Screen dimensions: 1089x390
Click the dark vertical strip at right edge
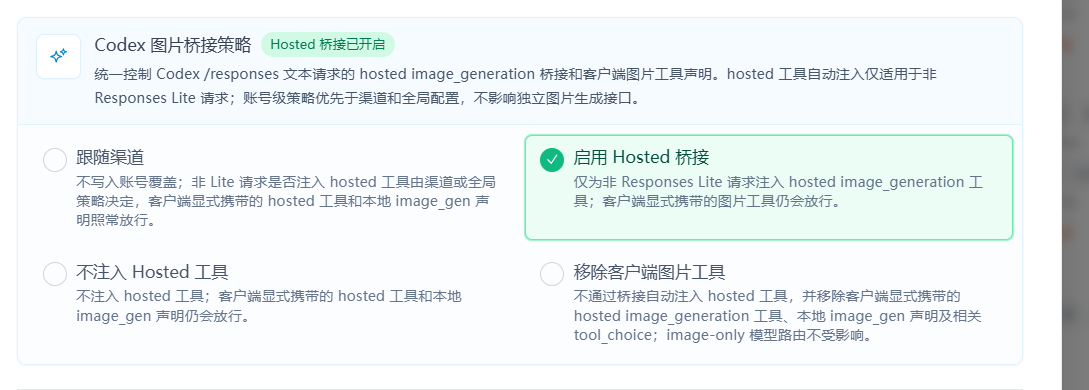coord(1075,195)
